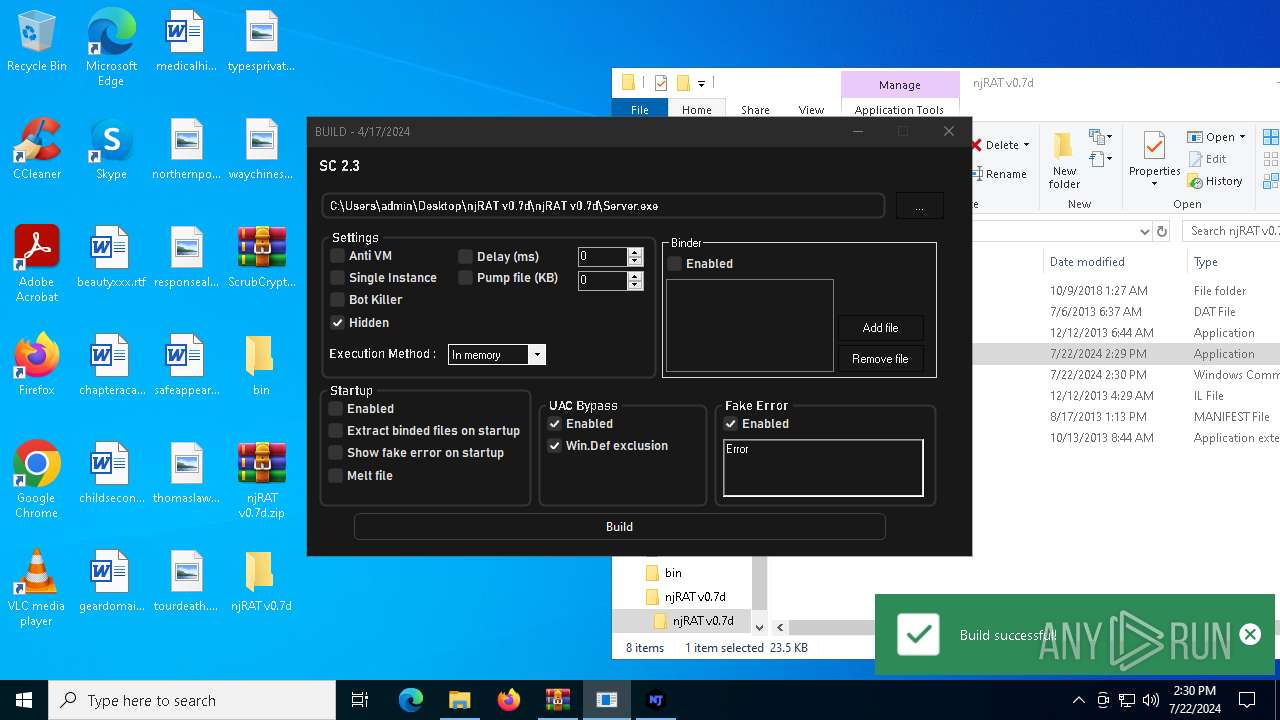
Task: Switch to the Share ribbon tab
Action: click(755, 110)
